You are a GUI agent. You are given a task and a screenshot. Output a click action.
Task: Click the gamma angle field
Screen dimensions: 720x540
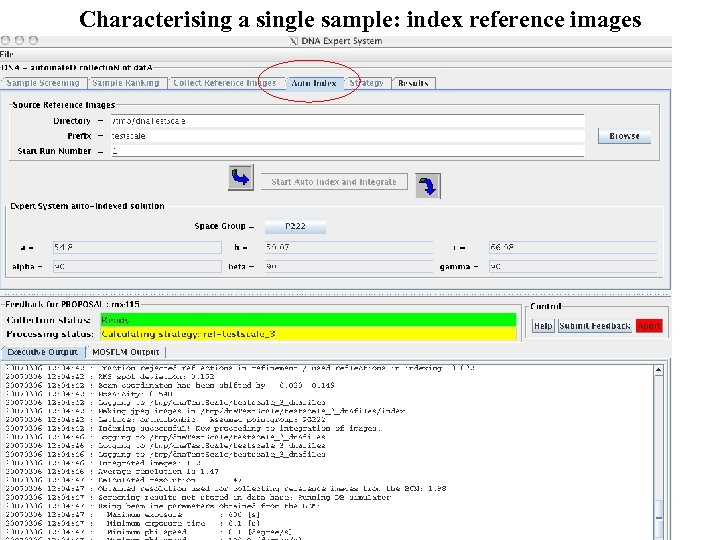(x=573, y=267)
